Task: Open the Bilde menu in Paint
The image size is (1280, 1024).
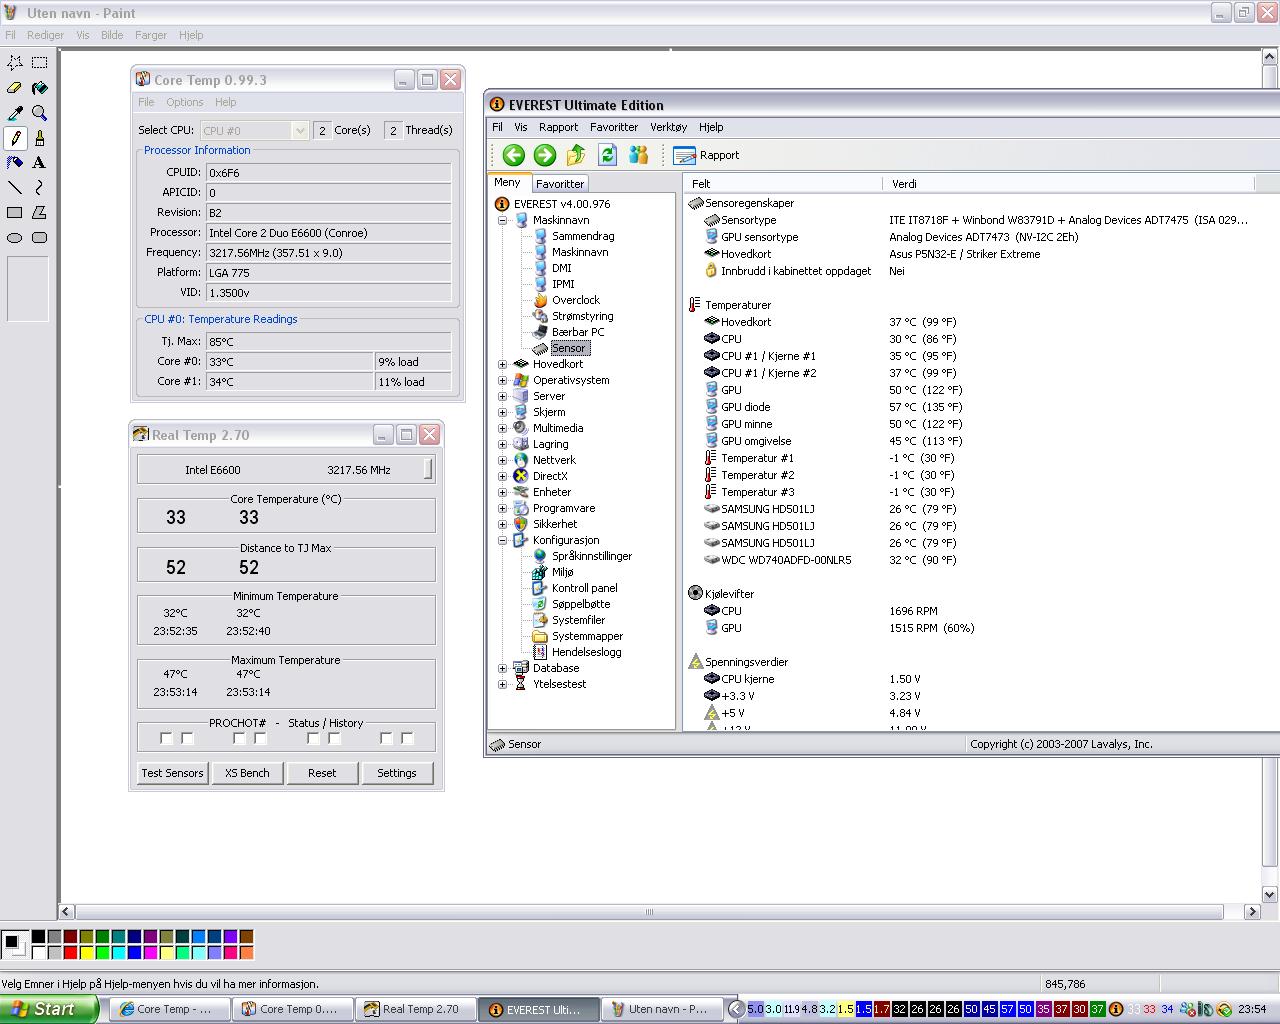Action: tap(112, 35)
